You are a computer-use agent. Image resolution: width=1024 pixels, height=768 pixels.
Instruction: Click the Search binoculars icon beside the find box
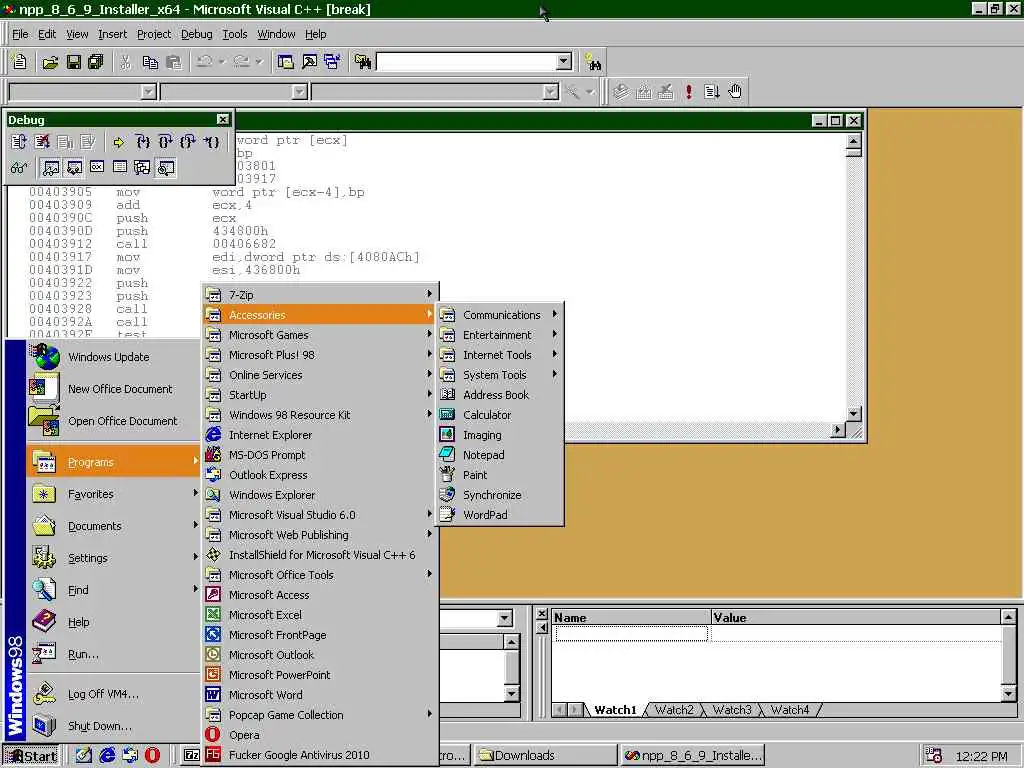(593, 62)
